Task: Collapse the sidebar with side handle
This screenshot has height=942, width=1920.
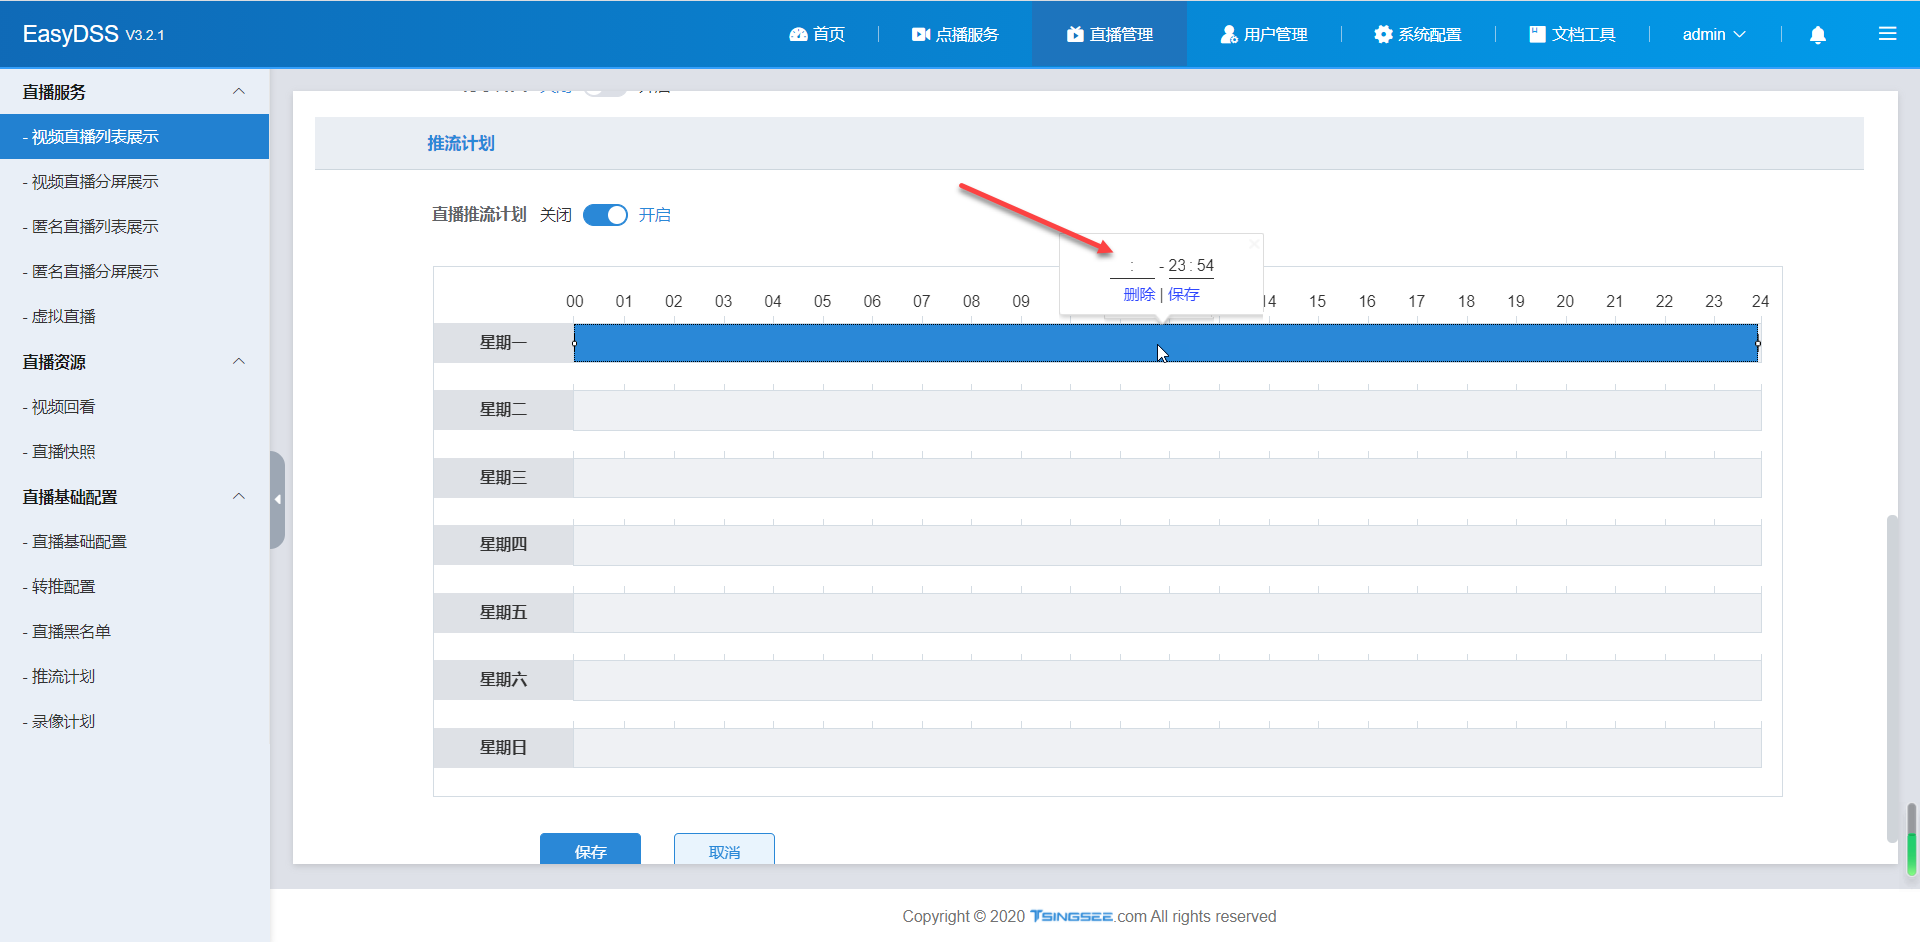Action: (x=277, y=499)
